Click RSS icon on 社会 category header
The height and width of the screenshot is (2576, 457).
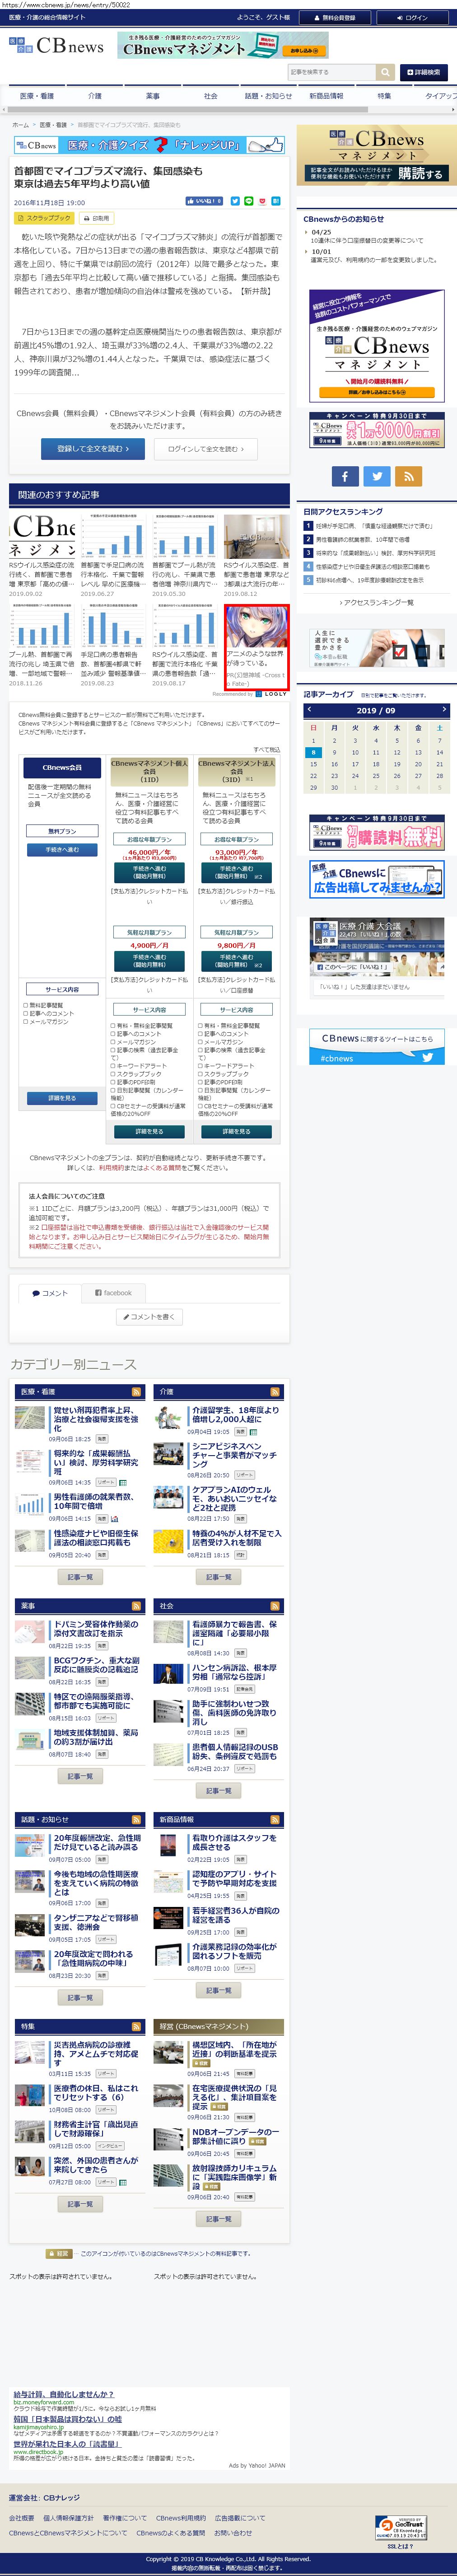[x=275, y=1605]
